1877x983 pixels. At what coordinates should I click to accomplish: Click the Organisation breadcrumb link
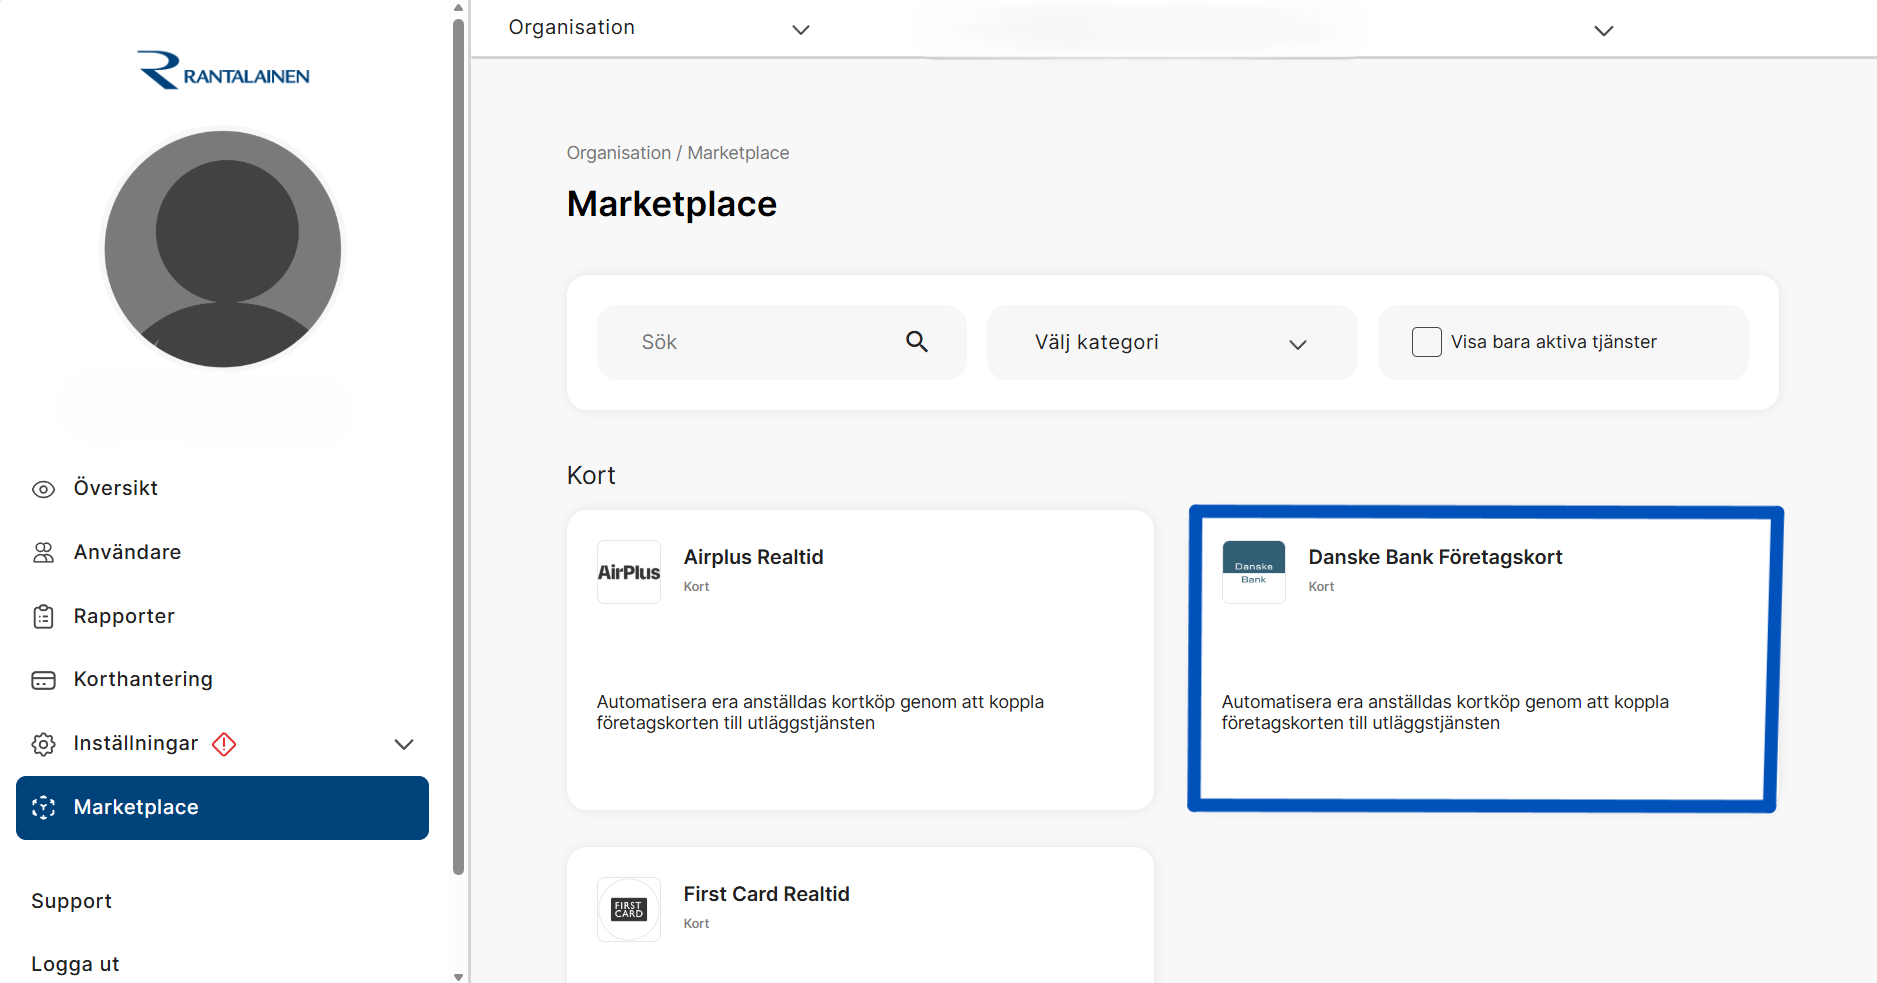pos(619,153)
